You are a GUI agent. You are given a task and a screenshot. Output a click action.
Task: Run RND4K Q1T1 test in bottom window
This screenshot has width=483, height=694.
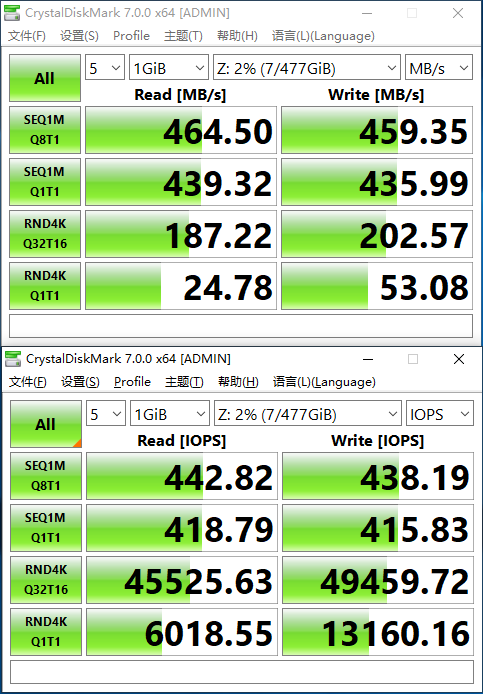point(46,632)
